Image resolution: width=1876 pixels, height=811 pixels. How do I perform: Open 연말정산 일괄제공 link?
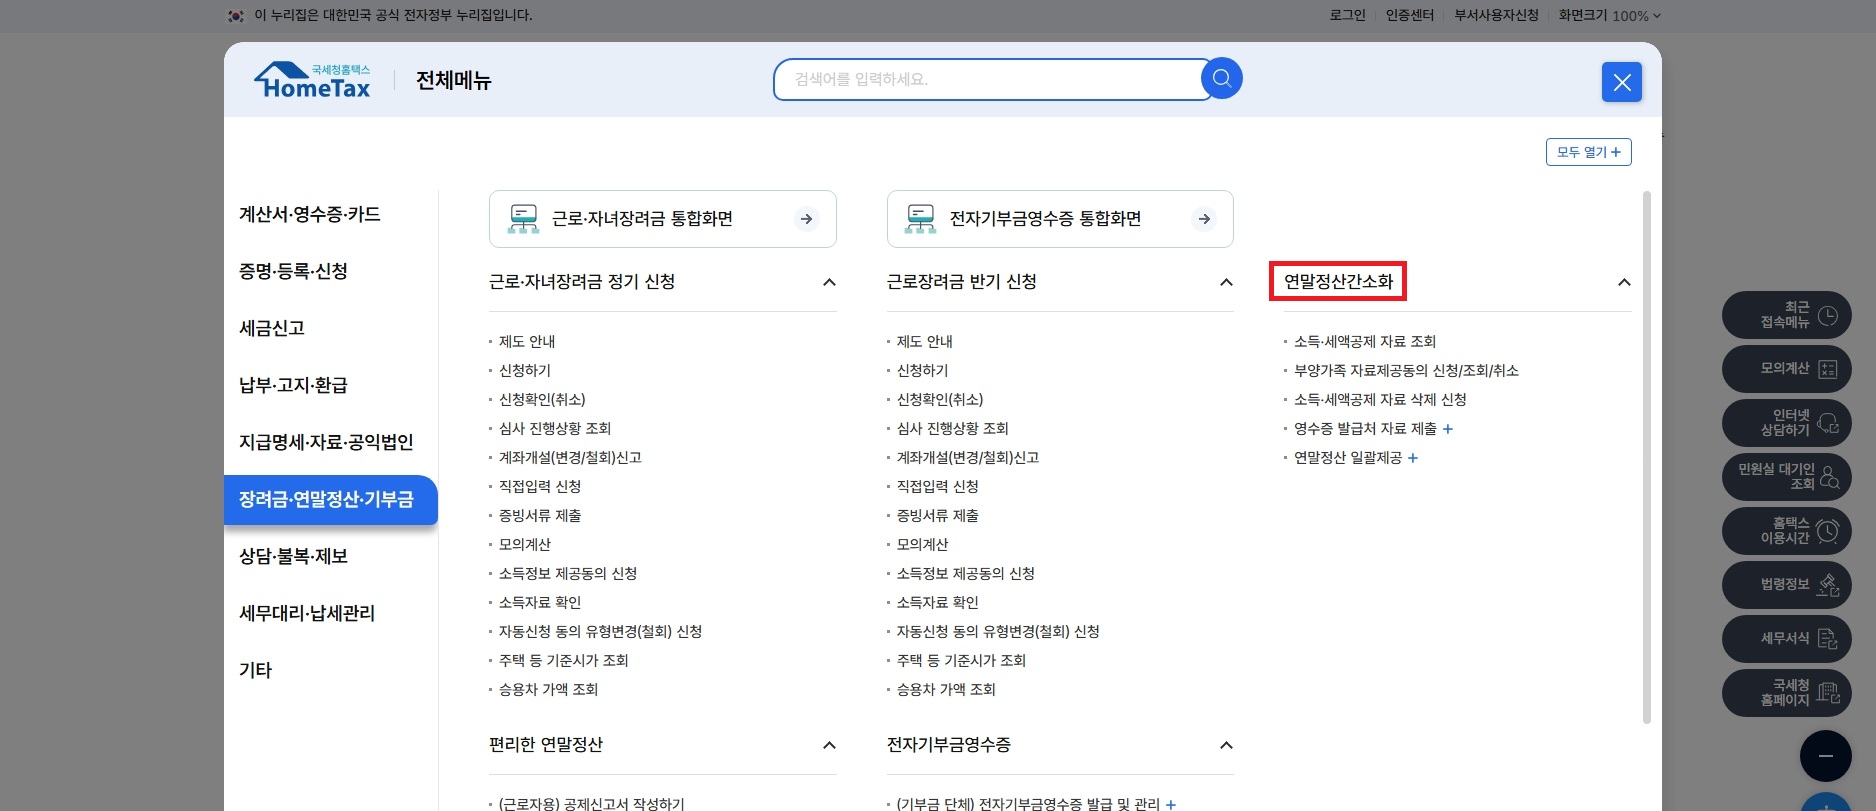tap(1348, 458)
